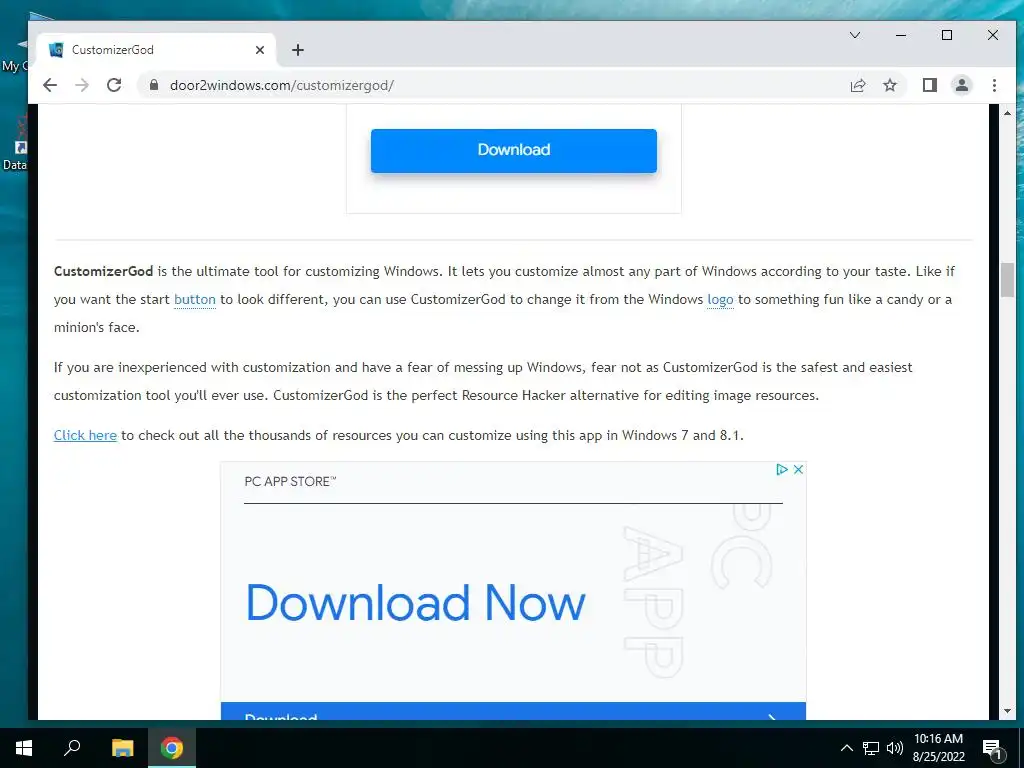Follow the 'logo' link in text
Screen dimensions: 1024x768
pyautogui.click(x=720, y=300)
